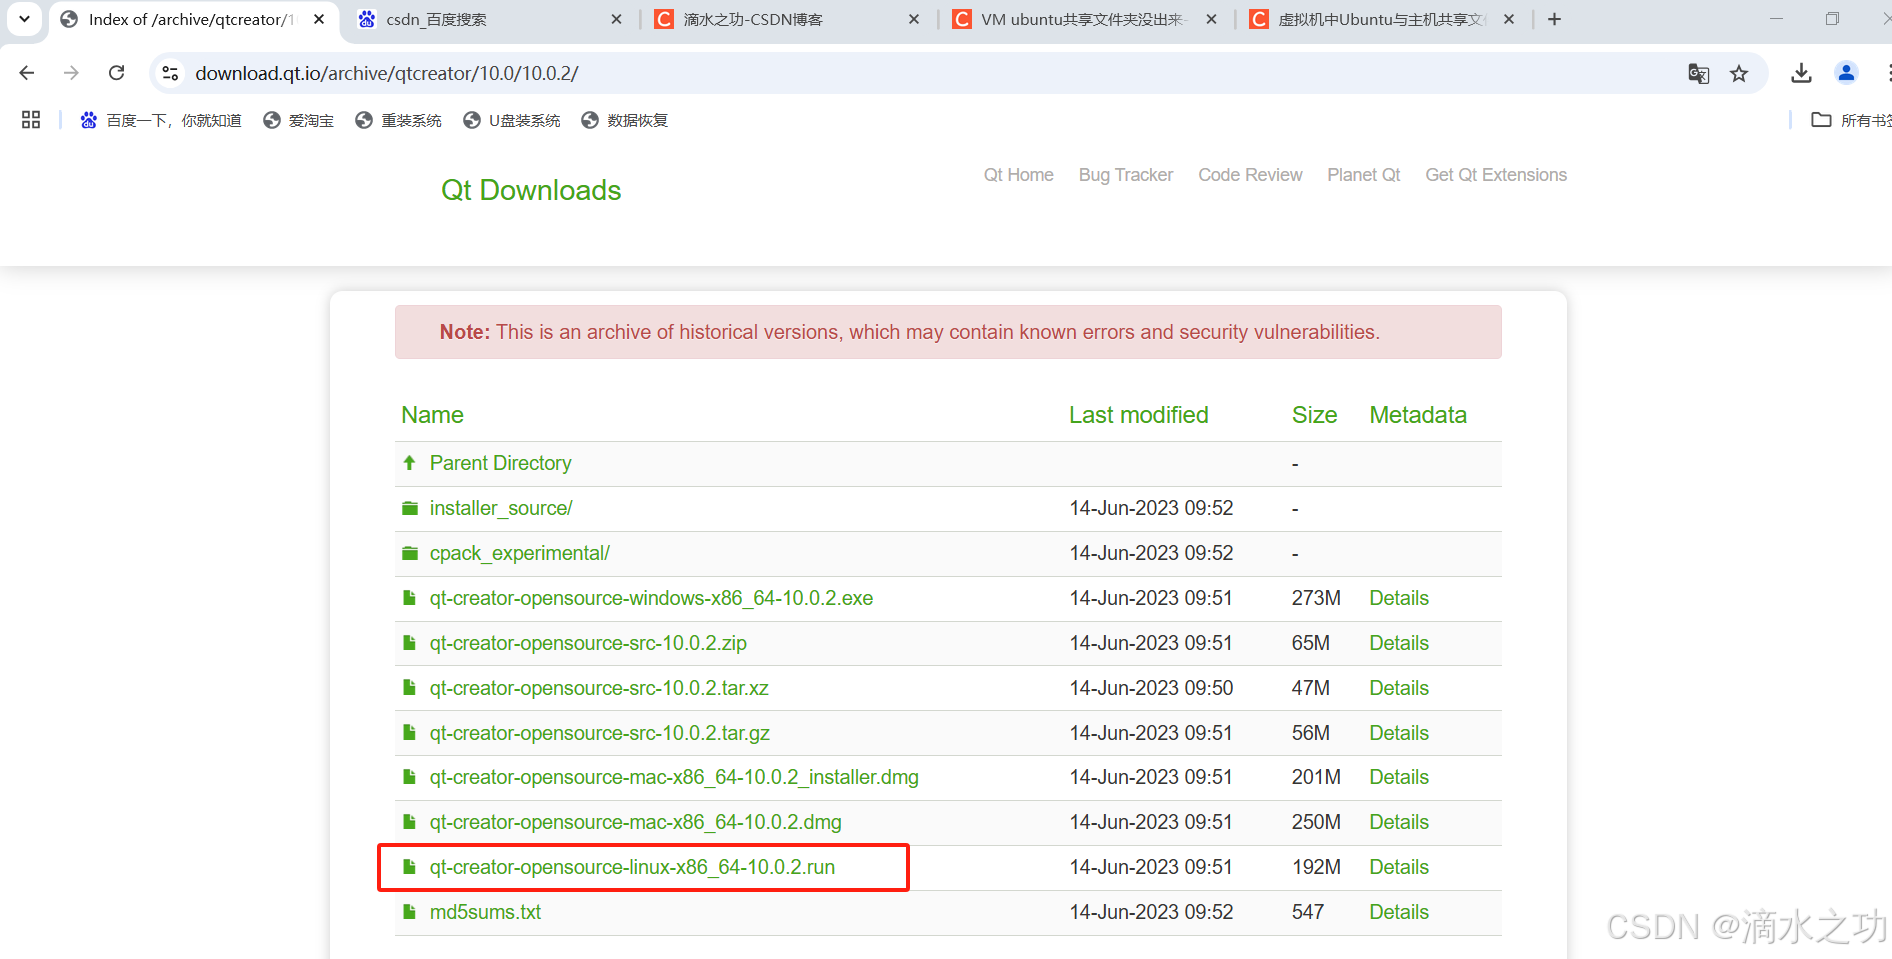This screenshot has height=959, width=1892.
Task: Close the csdn_百度搜索 tab
Action: 616,19
